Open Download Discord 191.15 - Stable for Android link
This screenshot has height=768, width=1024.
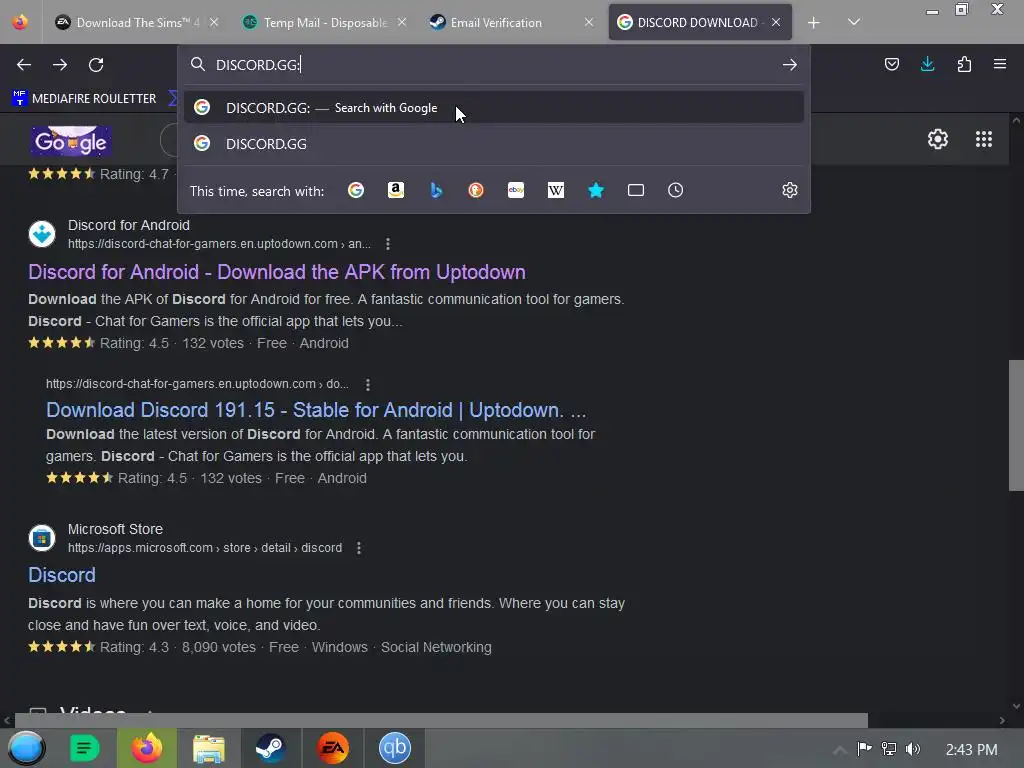[316, 410]
